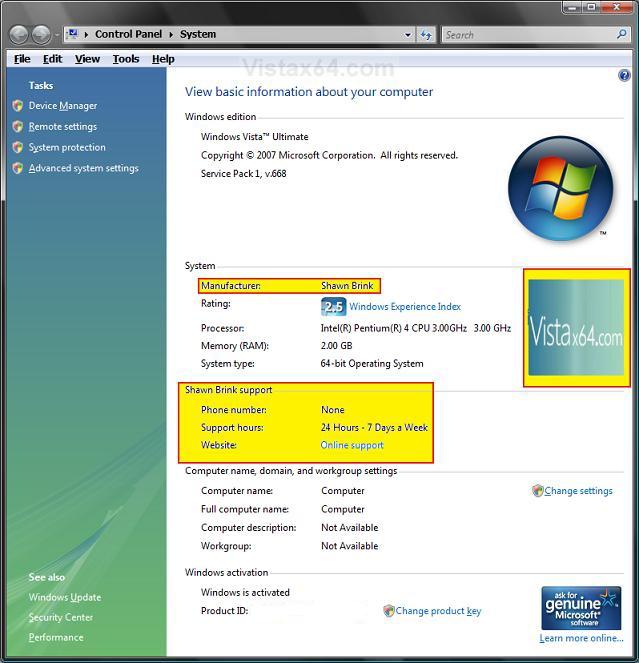This screenshot has height=663, width=639.
Task: Click Control Panel in the address breadcrumb
Action: click(x=128, y=34)
